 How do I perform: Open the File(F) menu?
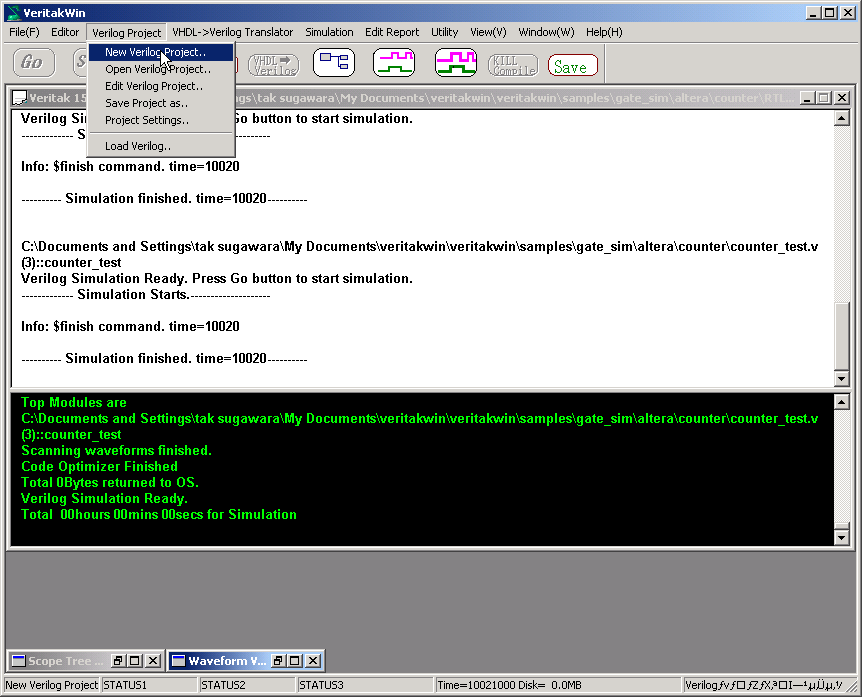24,32
